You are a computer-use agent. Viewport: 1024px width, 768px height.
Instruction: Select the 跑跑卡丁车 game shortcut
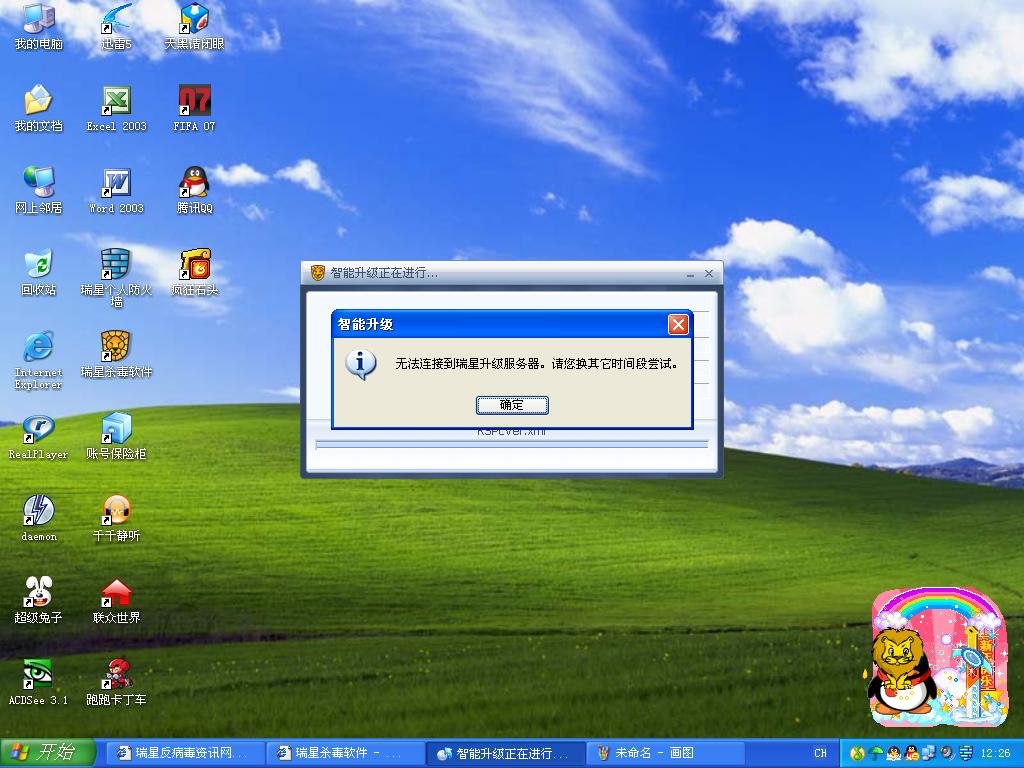tap(116, 683)
